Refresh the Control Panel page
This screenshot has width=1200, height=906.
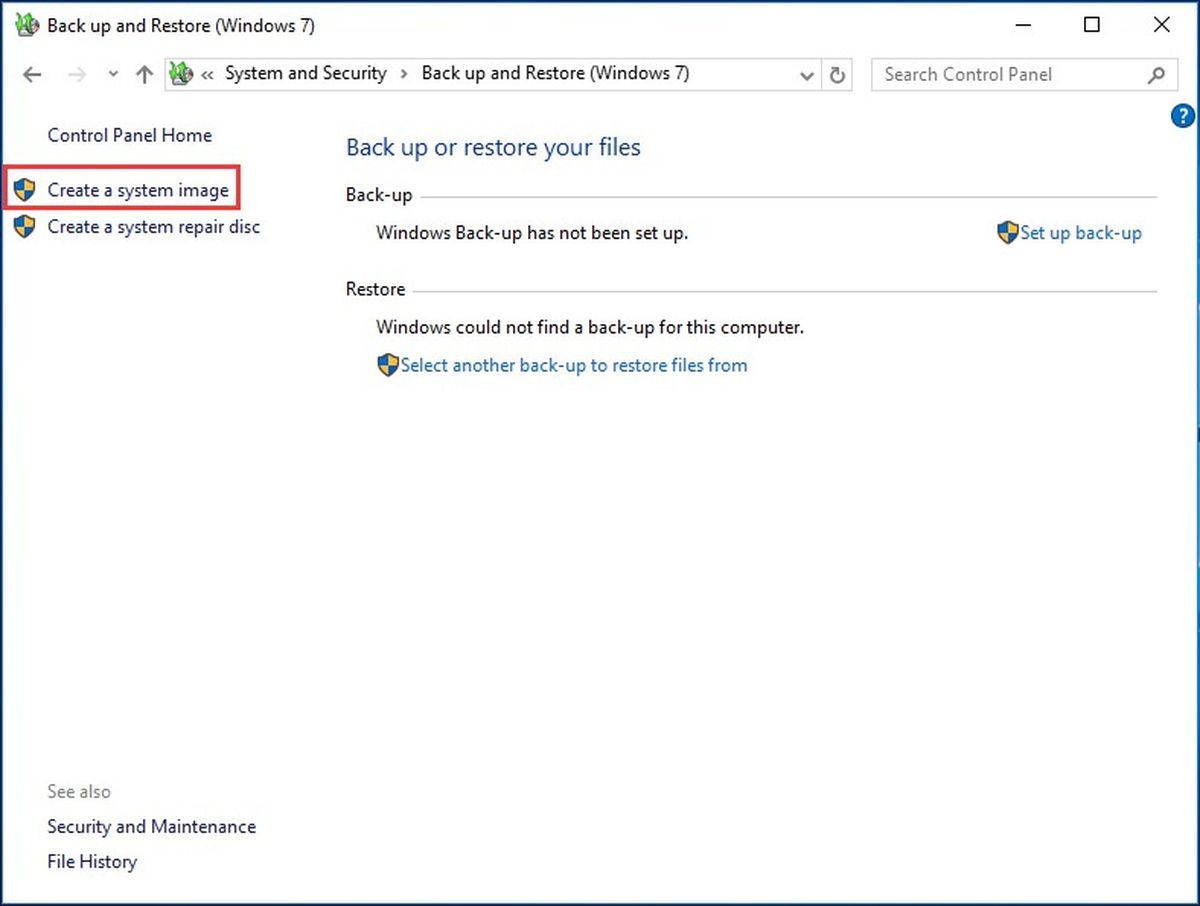(x=838, y=75)
